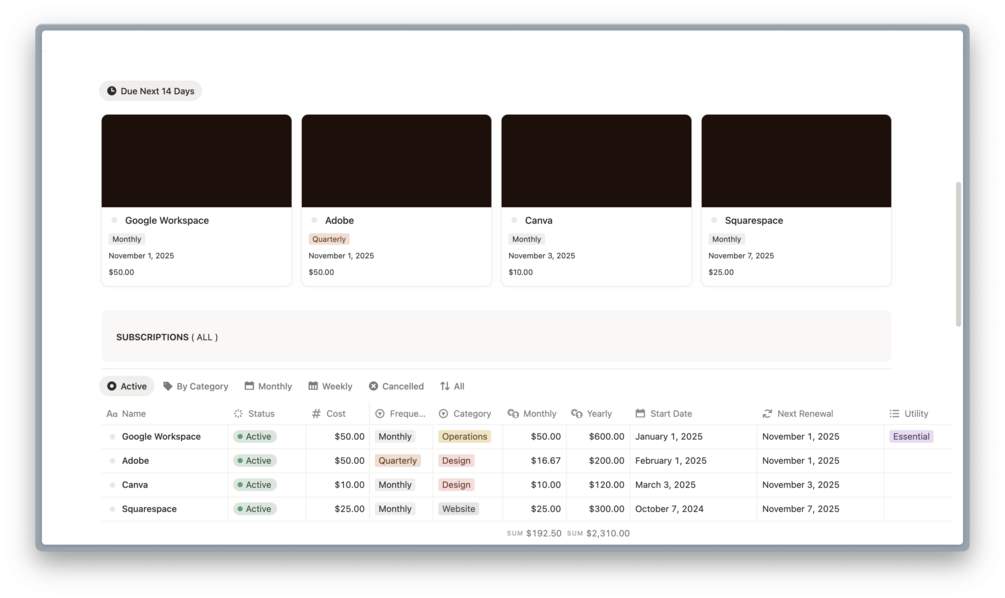Open the Status dropdown for Google Workspace
1005x598 pixels.
[254, 436]
